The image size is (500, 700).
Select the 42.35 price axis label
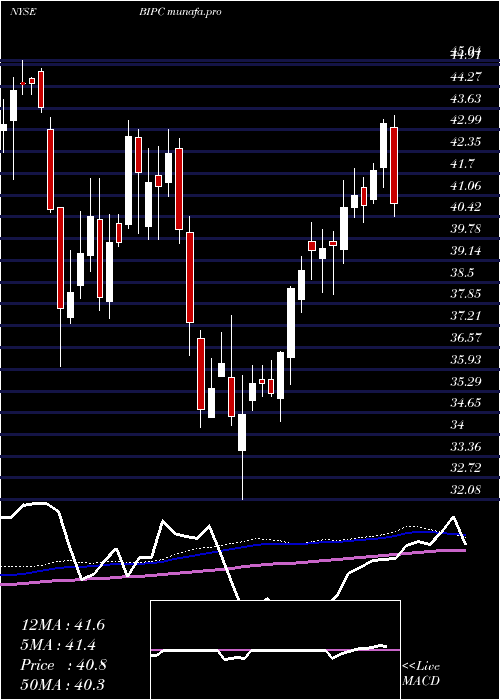(467, 142)
